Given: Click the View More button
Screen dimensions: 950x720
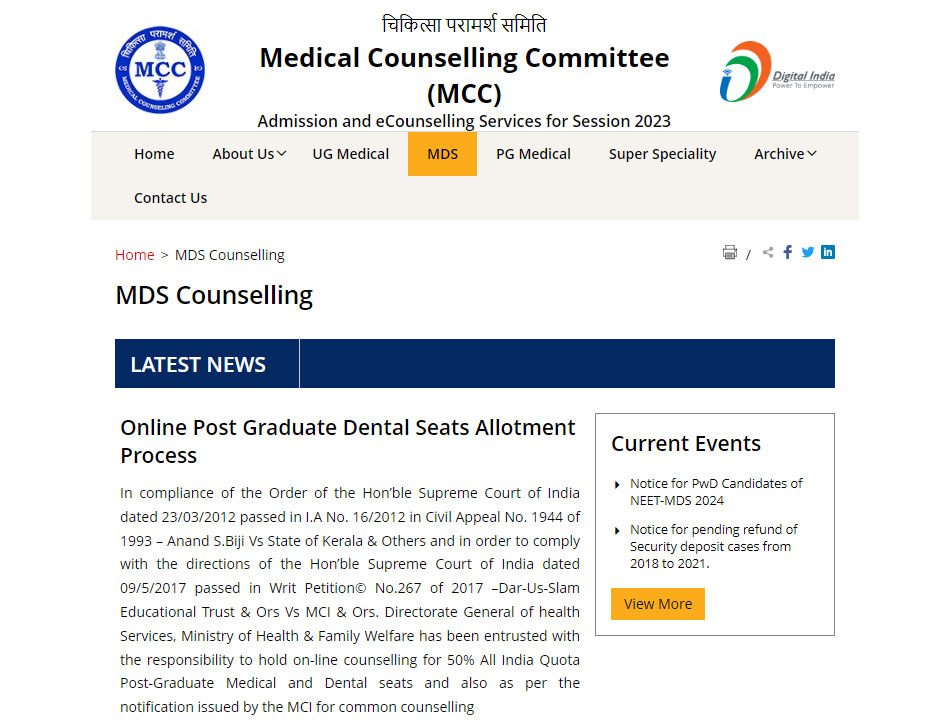Looking at the screenshot, I should 657,604.
